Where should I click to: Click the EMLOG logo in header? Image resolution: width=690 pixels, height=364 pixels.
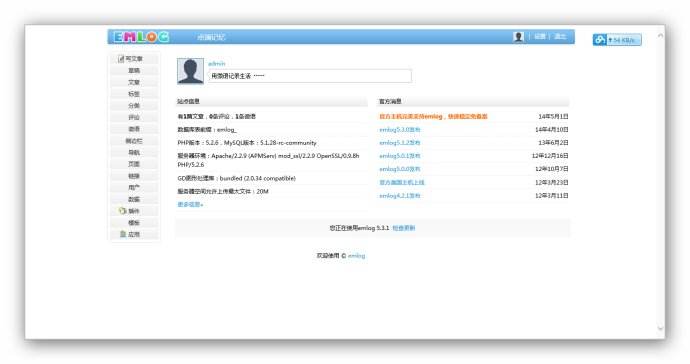tap(141, 37)
